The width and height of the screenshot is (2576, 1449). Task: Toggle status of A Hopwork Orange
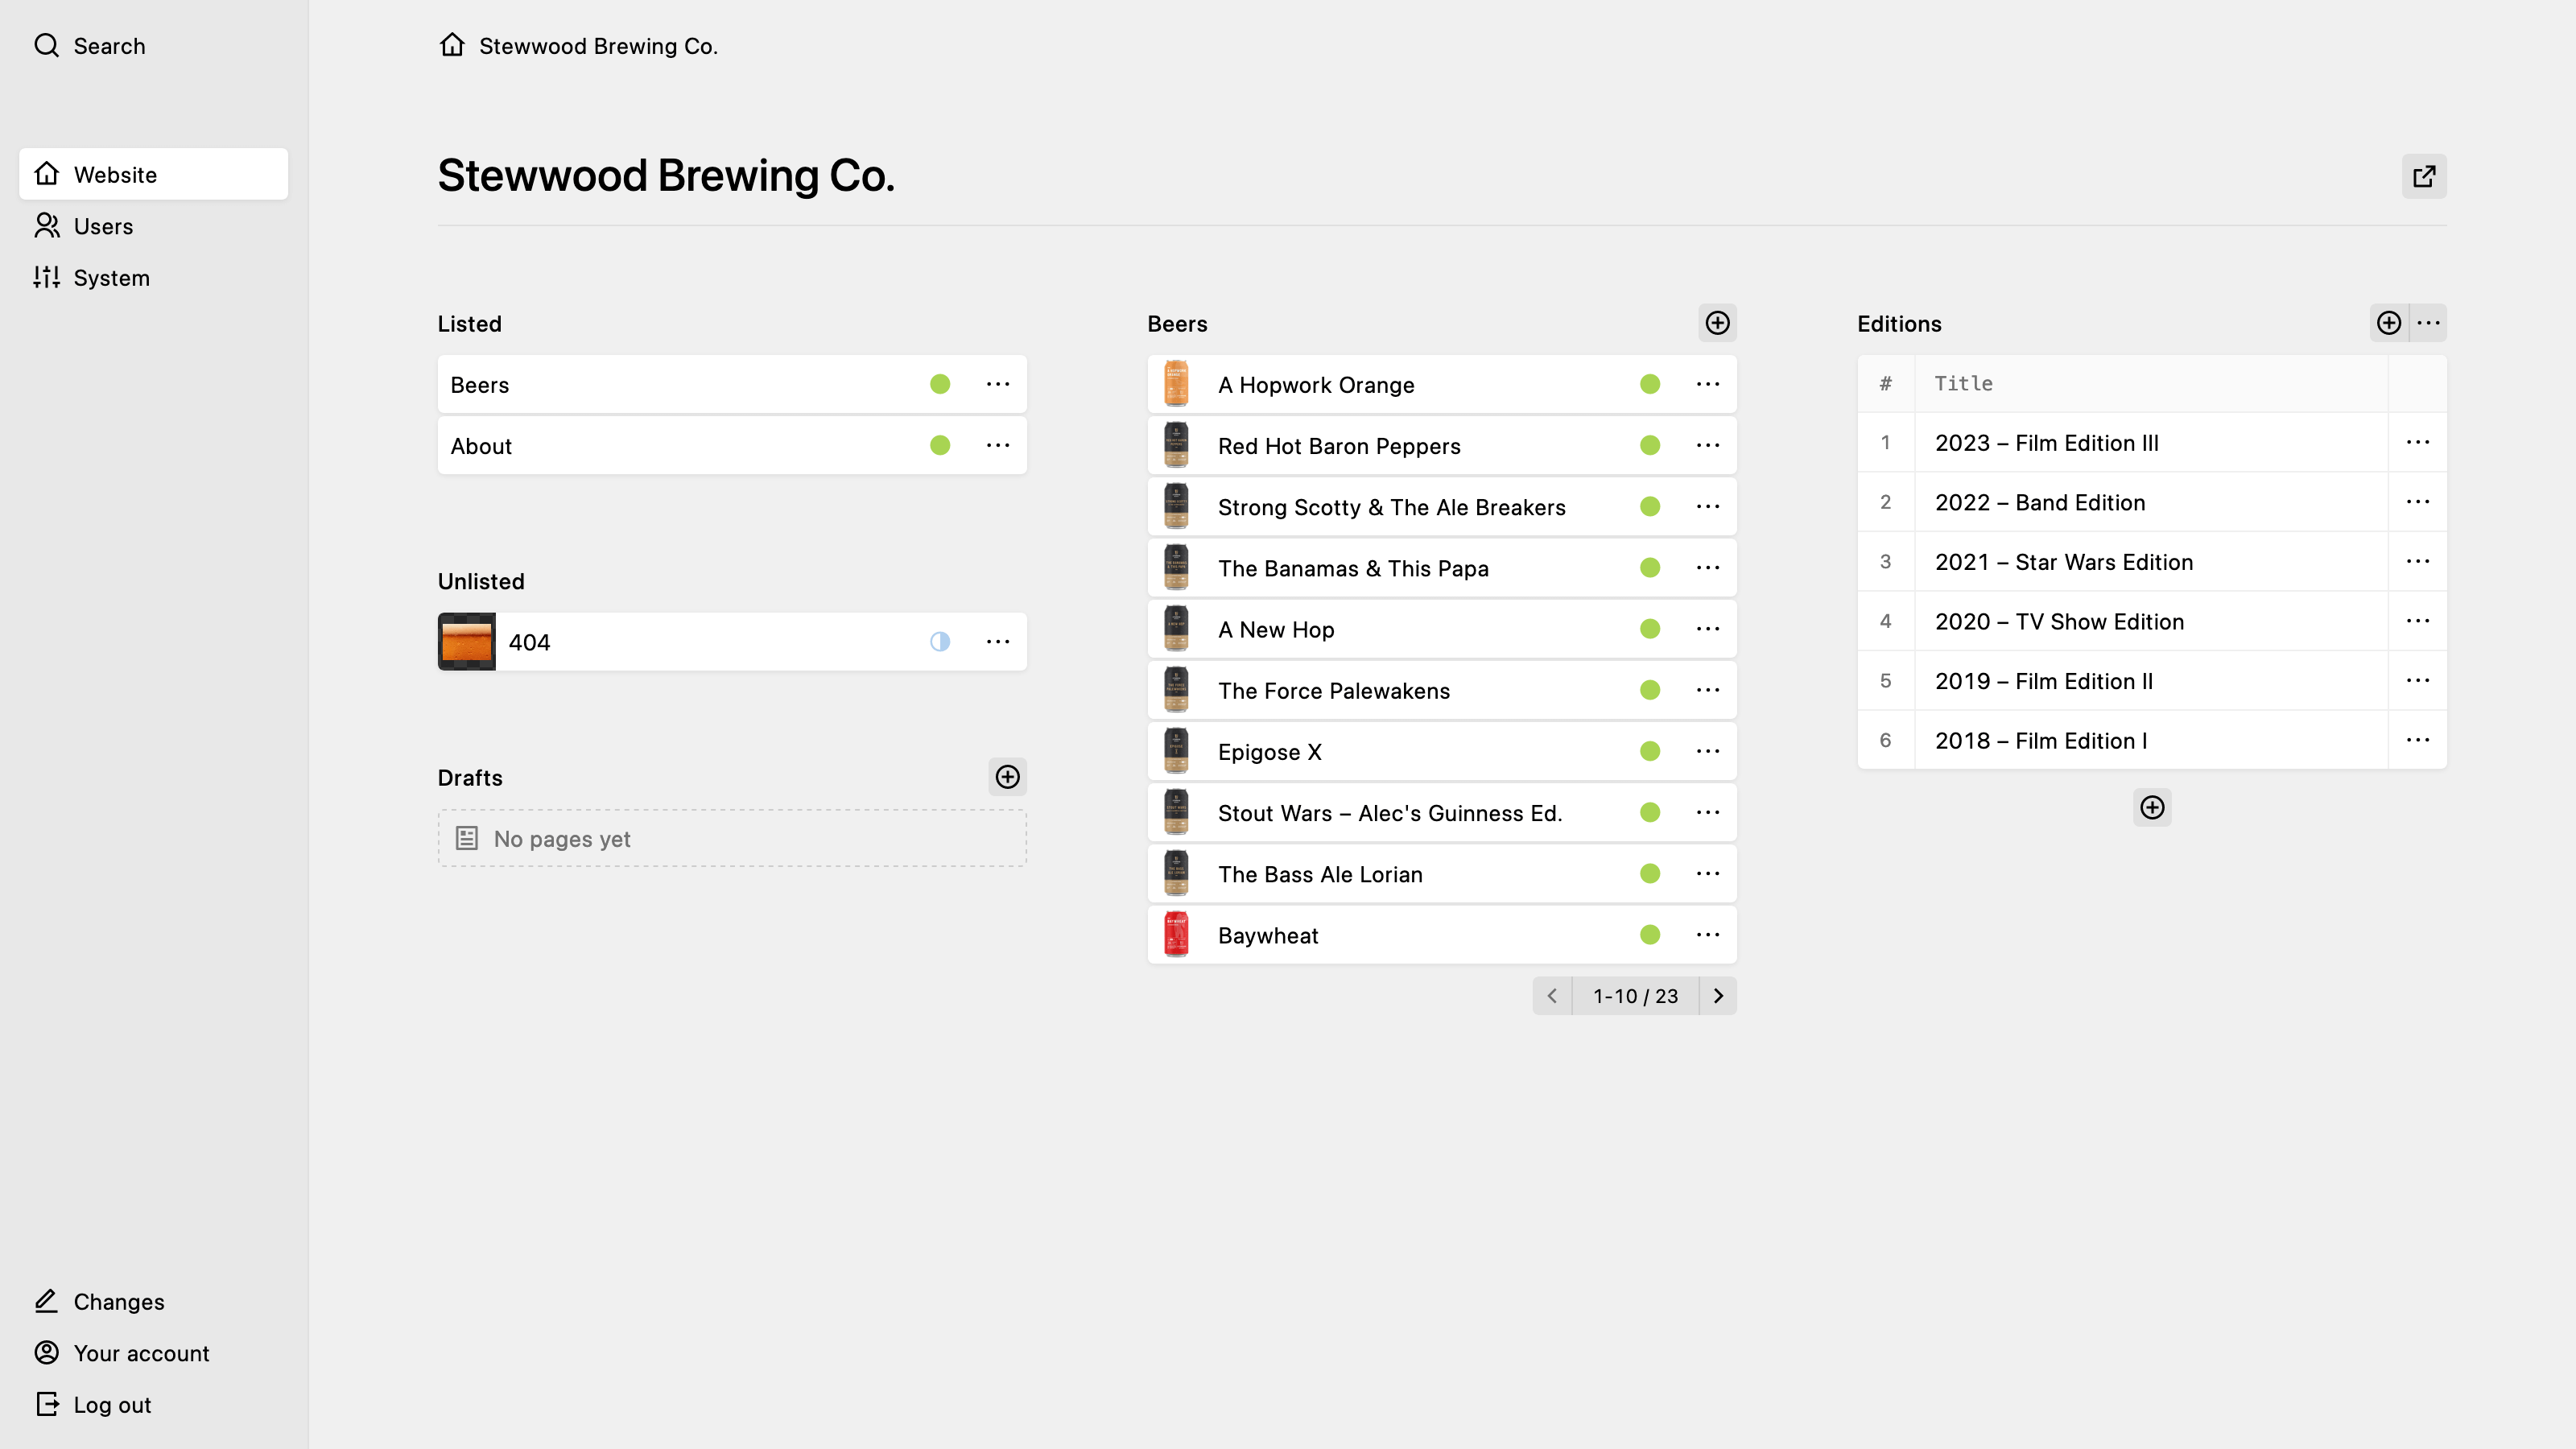click(x=1650, y=384)
